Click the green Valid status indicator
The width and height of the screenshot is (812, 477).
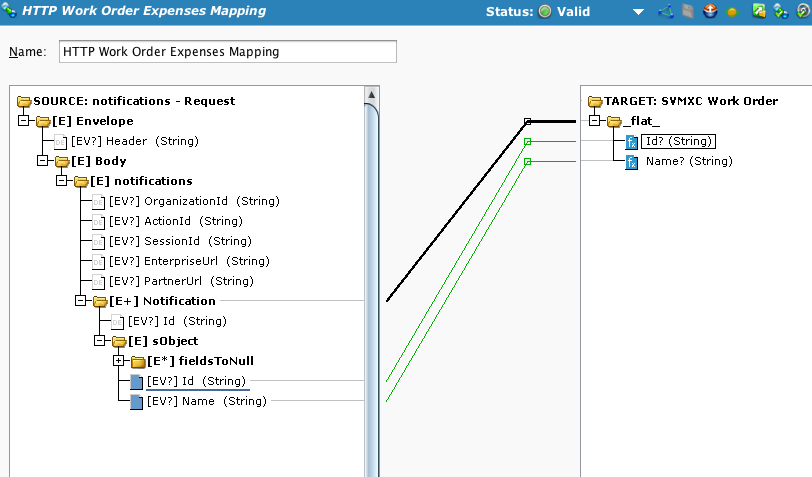coord(545,12)
